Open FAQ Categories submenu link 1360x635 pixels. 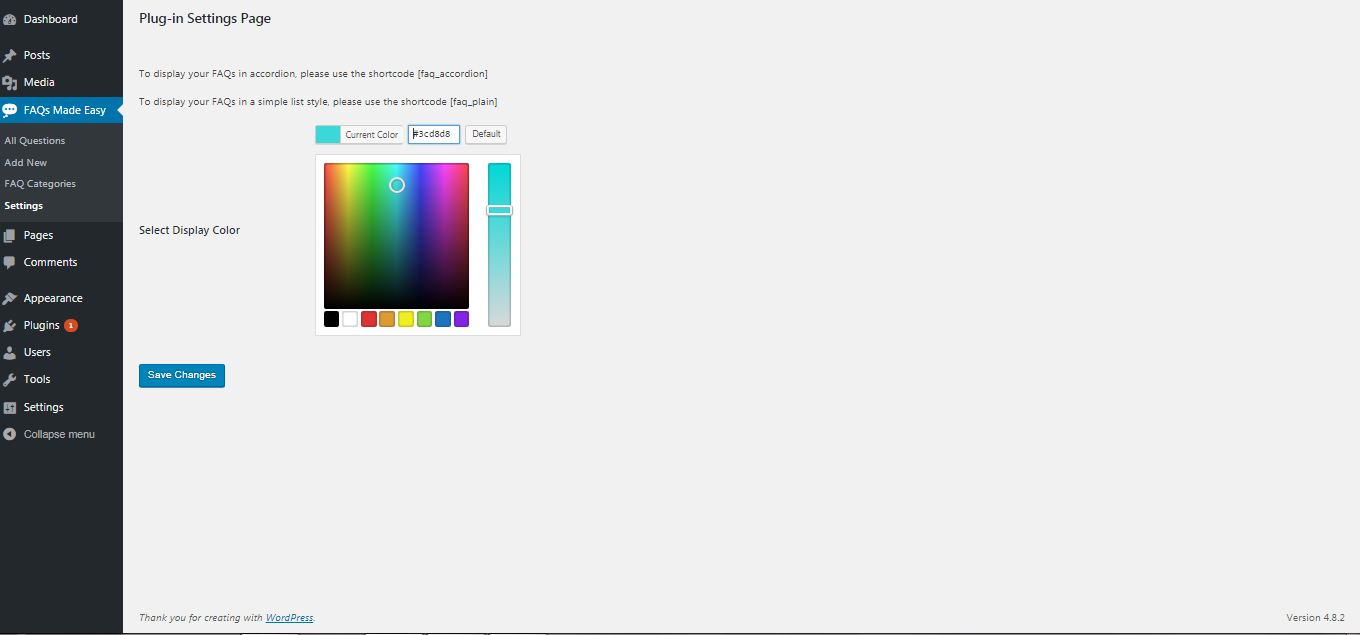point(40,184)
